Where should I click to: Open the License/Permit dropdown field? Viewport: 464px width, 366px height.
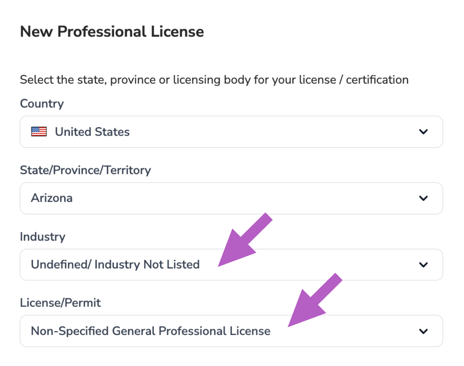tap(231, 331)
